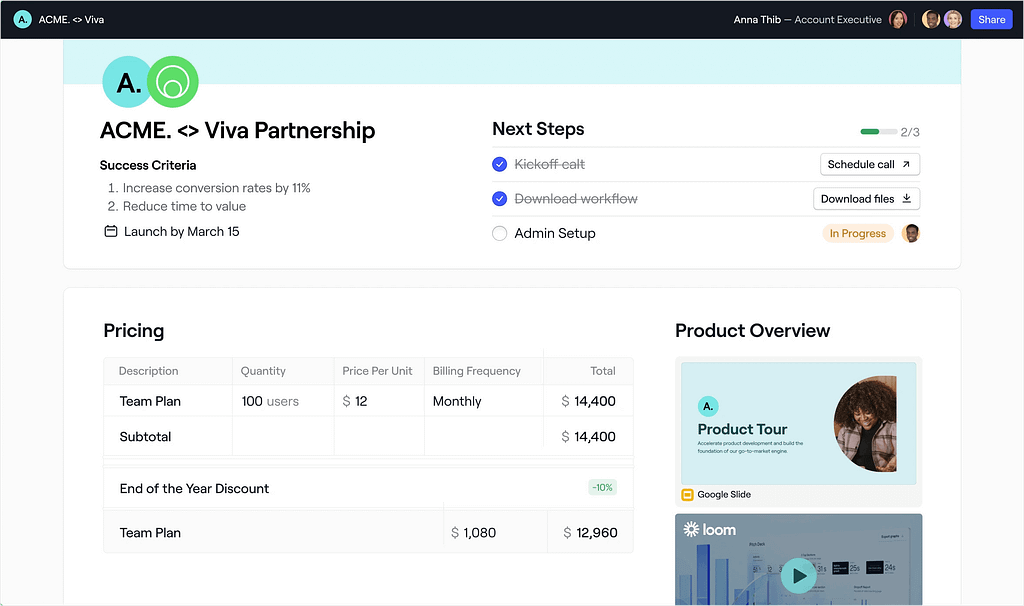Click the -10% discount badge

602,487
